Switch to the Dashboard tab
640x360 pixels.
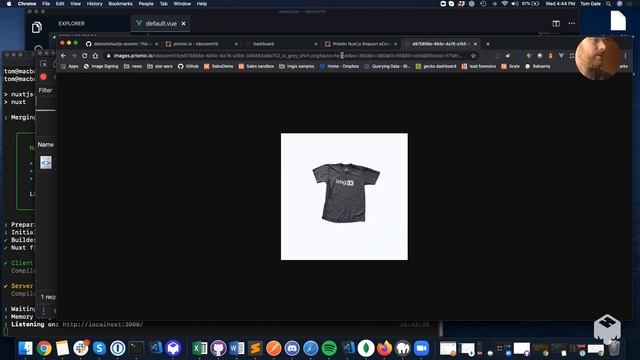pyautogui.click(x=280, y=44)
